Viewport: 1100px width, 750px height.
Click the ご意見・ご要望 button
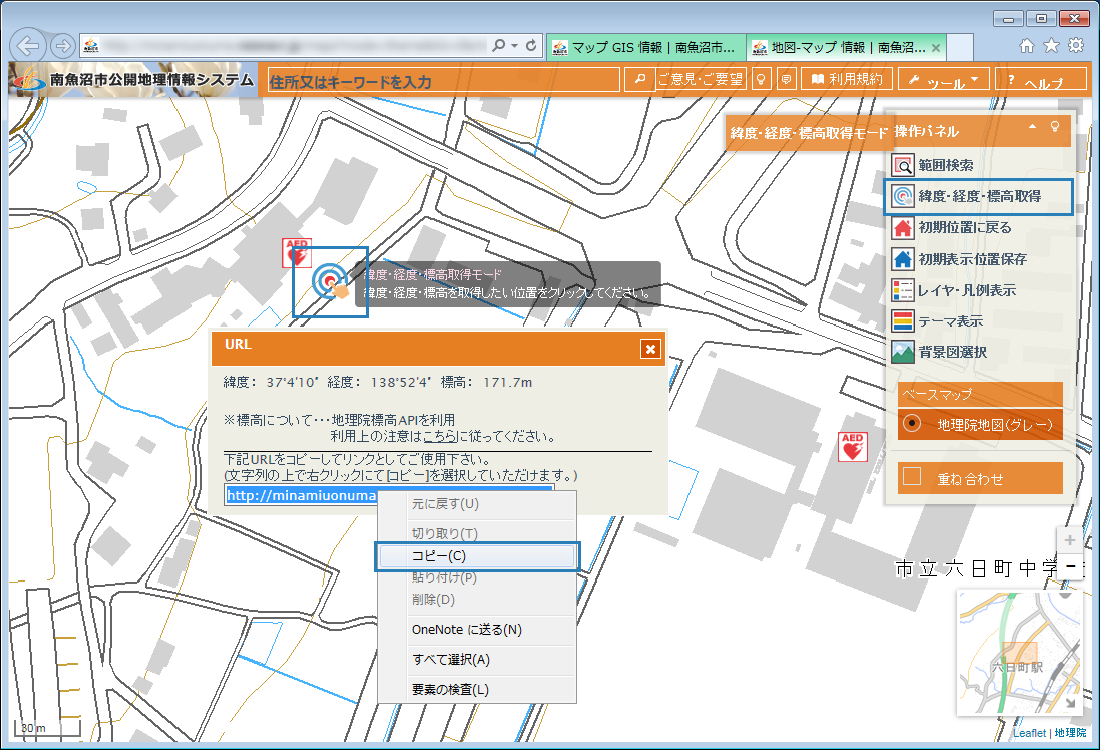click(x=700, y=79)
